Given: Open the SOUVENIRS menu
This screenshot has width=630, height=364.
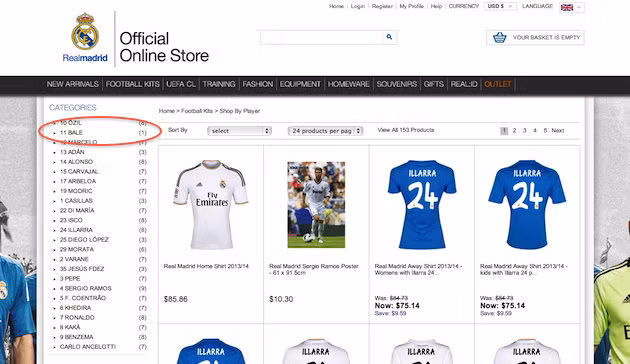Looking at the screenshot, I should (397, 84).
